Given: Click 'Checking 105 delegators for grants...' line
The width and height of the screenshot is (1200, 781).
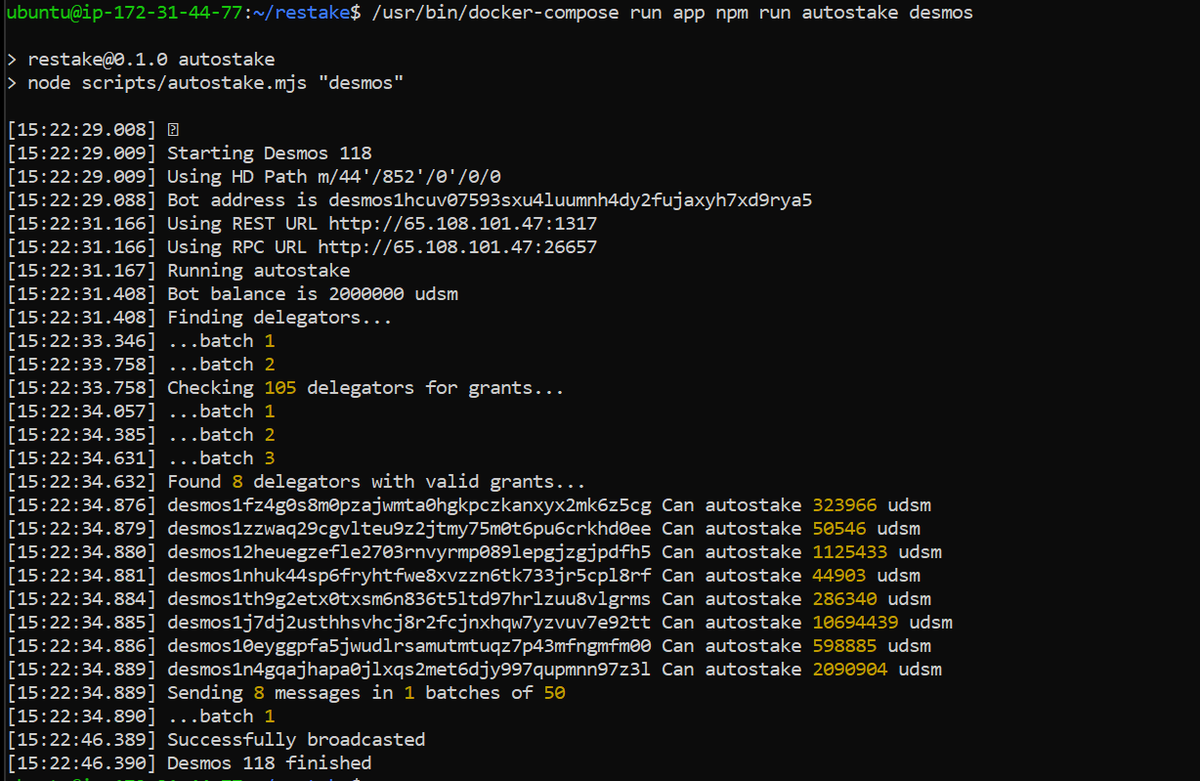Looking at the screenshot, I should pos(366,388).
